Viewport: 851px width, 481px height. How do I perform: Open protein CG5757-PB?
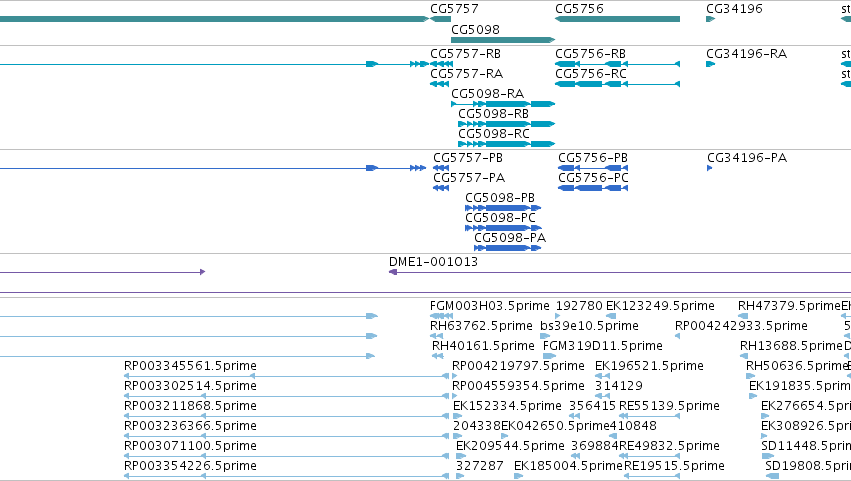468,158
